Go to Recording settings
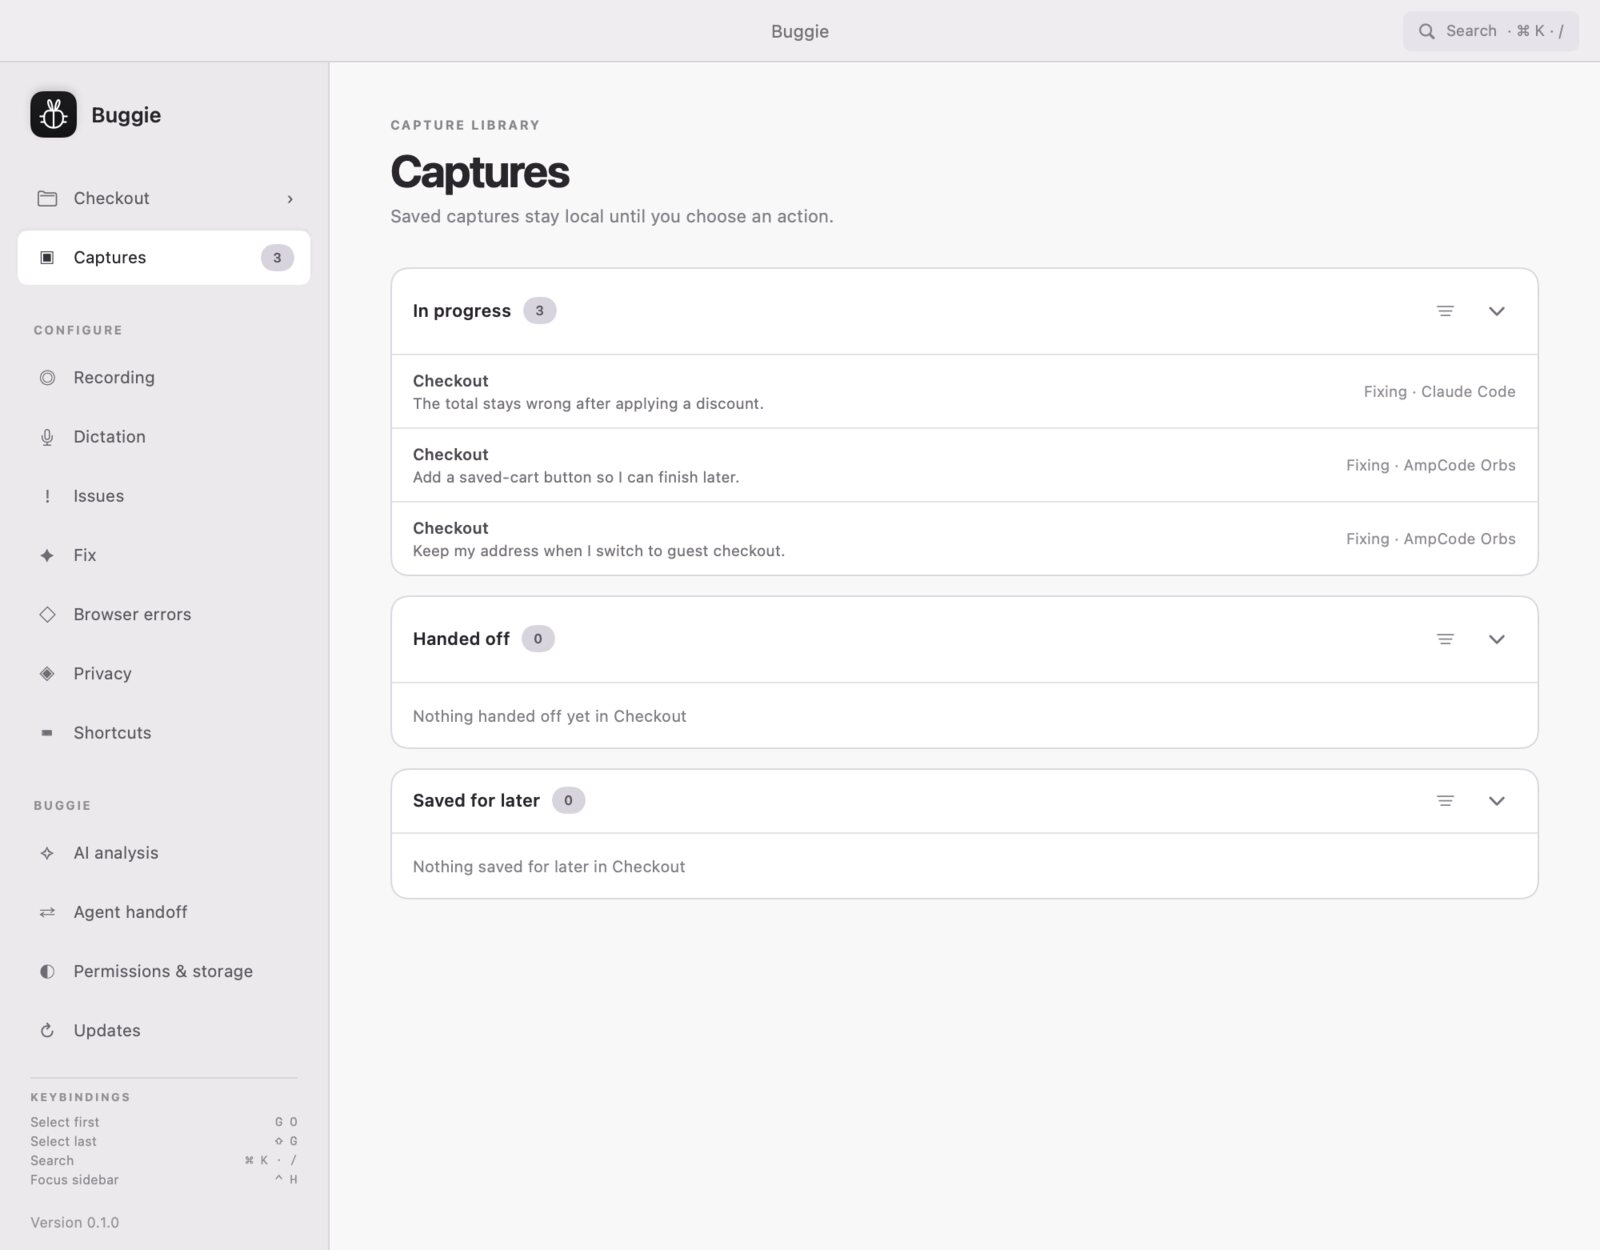The image size is (1600, 1250). click(x=164, y=378)
